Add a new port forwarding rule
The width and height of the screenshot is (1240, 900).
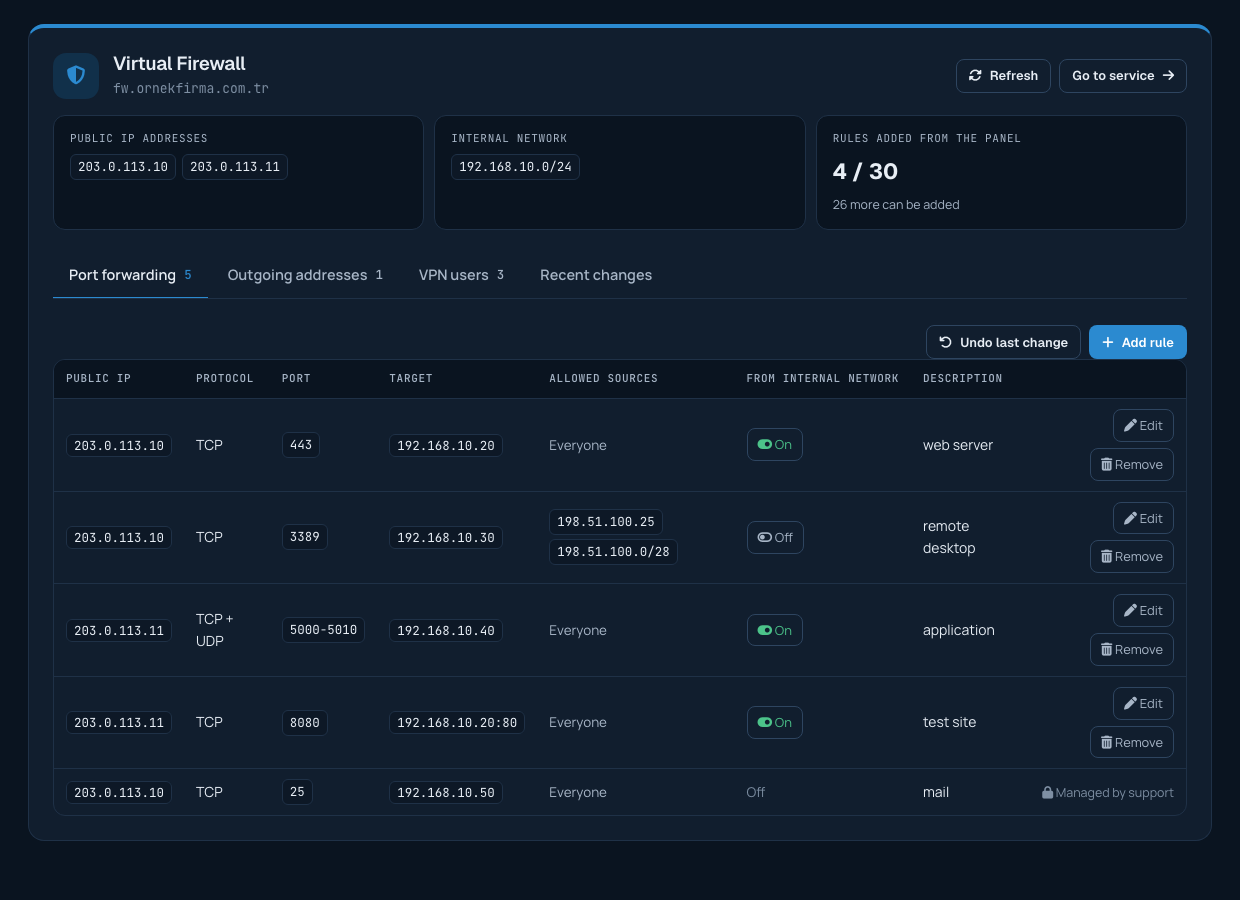[1138, 342]
